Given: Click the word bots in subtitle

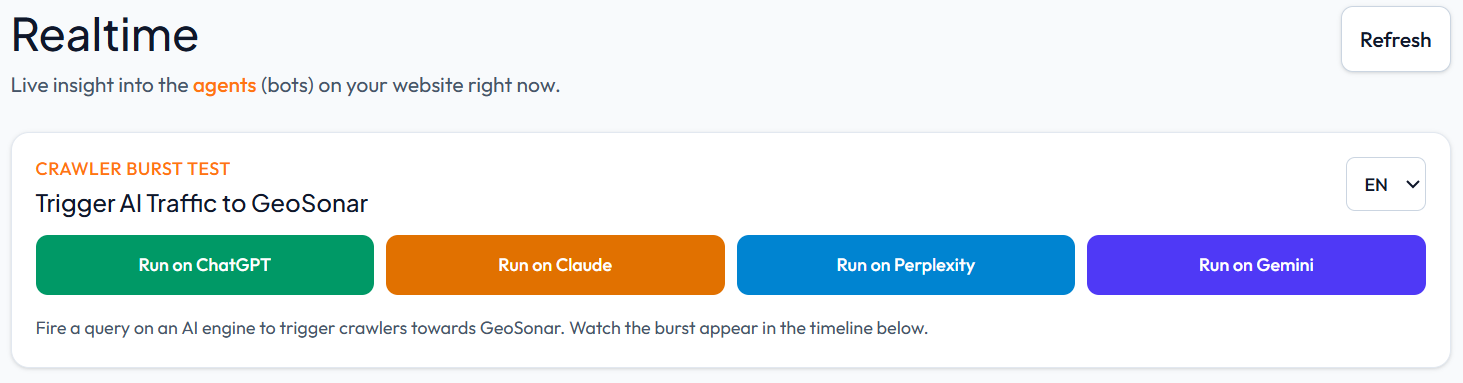Looking at the screenshot, I should pos(288,85).
